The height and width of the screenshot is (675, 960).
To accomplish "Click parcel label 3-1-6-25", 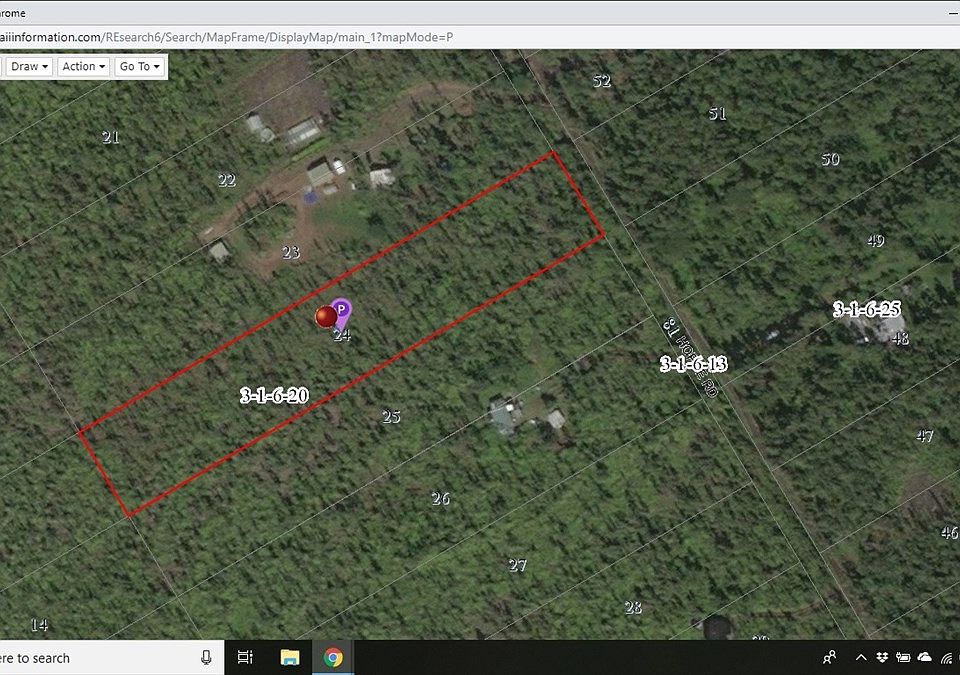I will (x=866, y=309).
